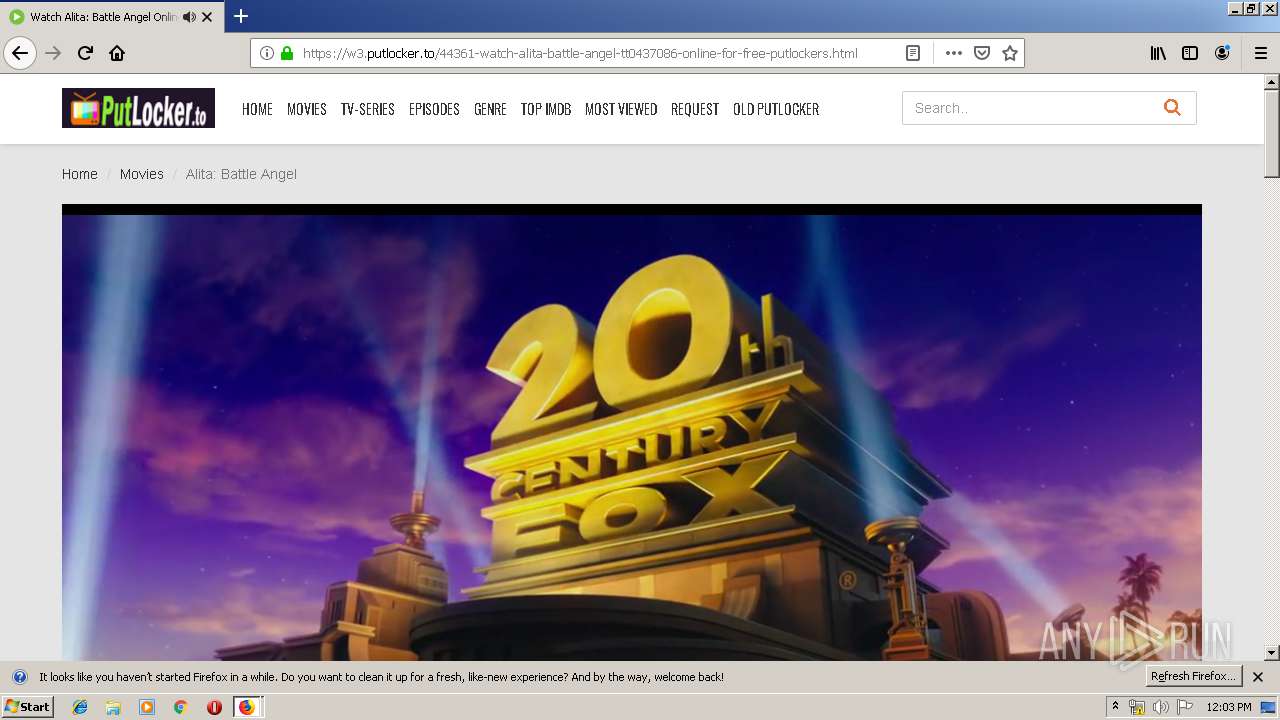Viewport: 1280px width, 720px height.
Task: Open MOST VIEWED page
Action: pos(621,109)
